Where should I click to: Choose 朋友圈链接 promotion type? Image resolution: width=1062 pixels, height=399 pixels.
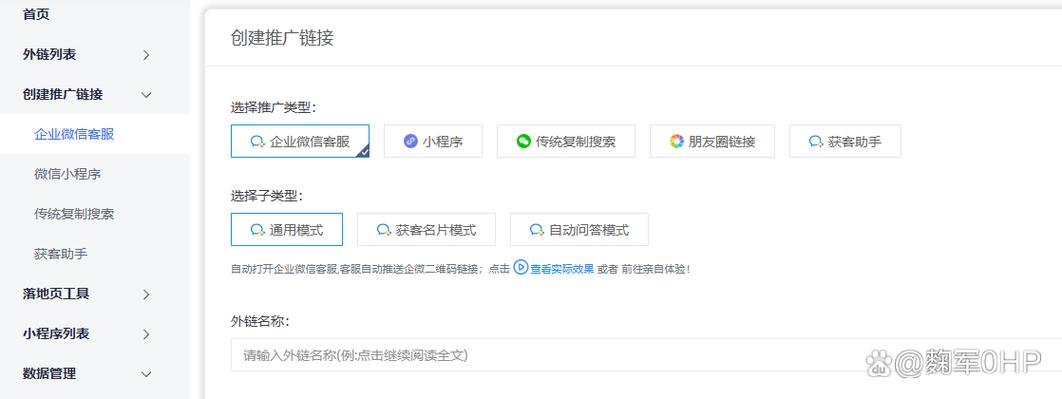coord(713,141)
